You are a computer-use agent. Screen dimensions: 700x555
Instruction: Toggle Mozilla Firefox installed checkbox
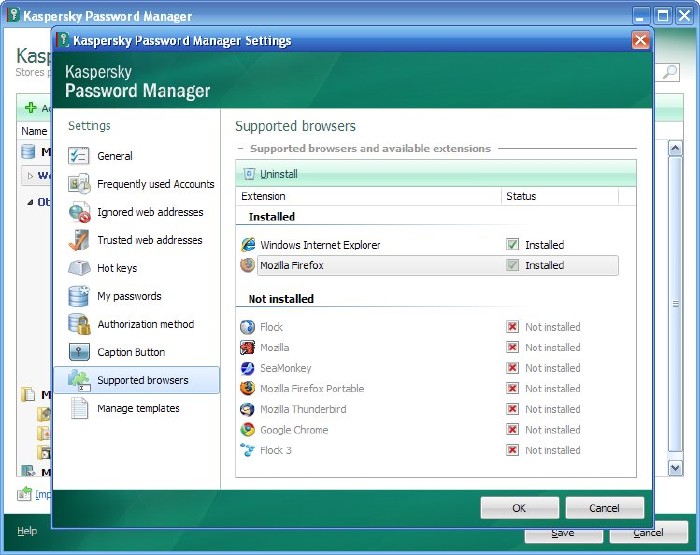[x=512, y=266]
